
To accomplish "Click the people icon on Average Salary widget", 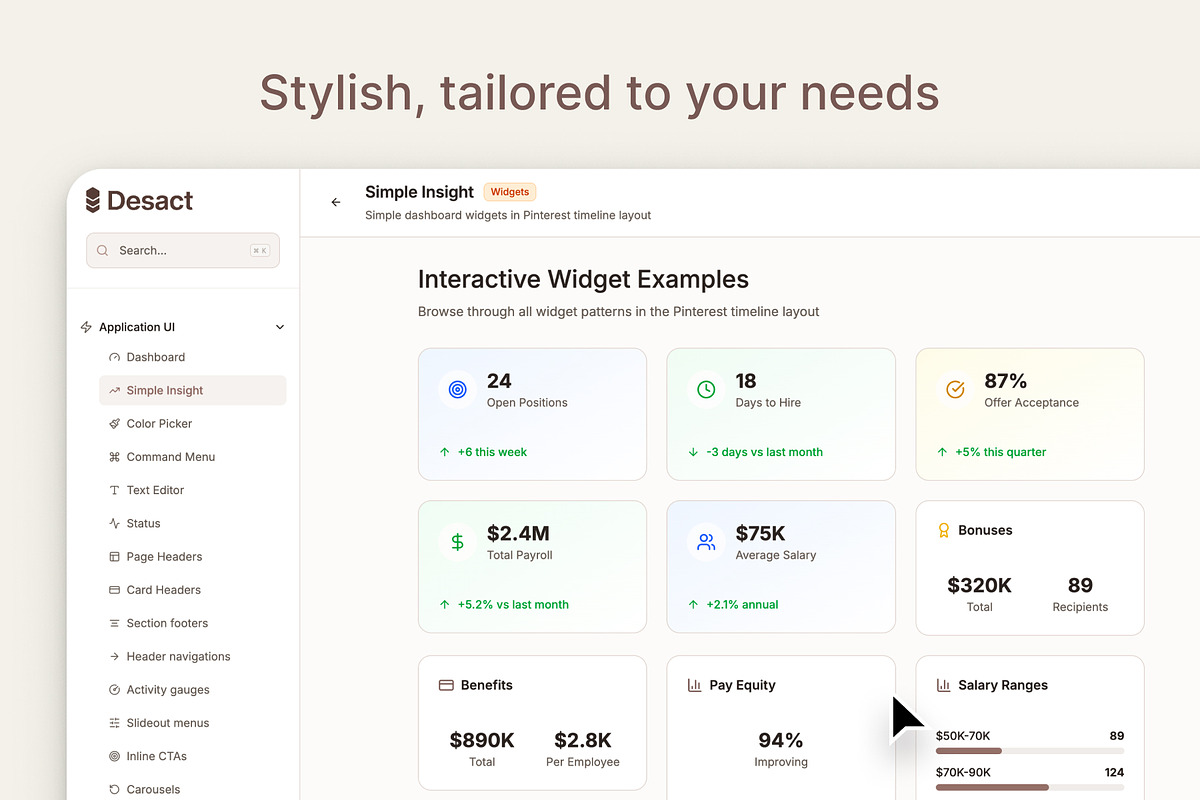I will click(706, 542).
